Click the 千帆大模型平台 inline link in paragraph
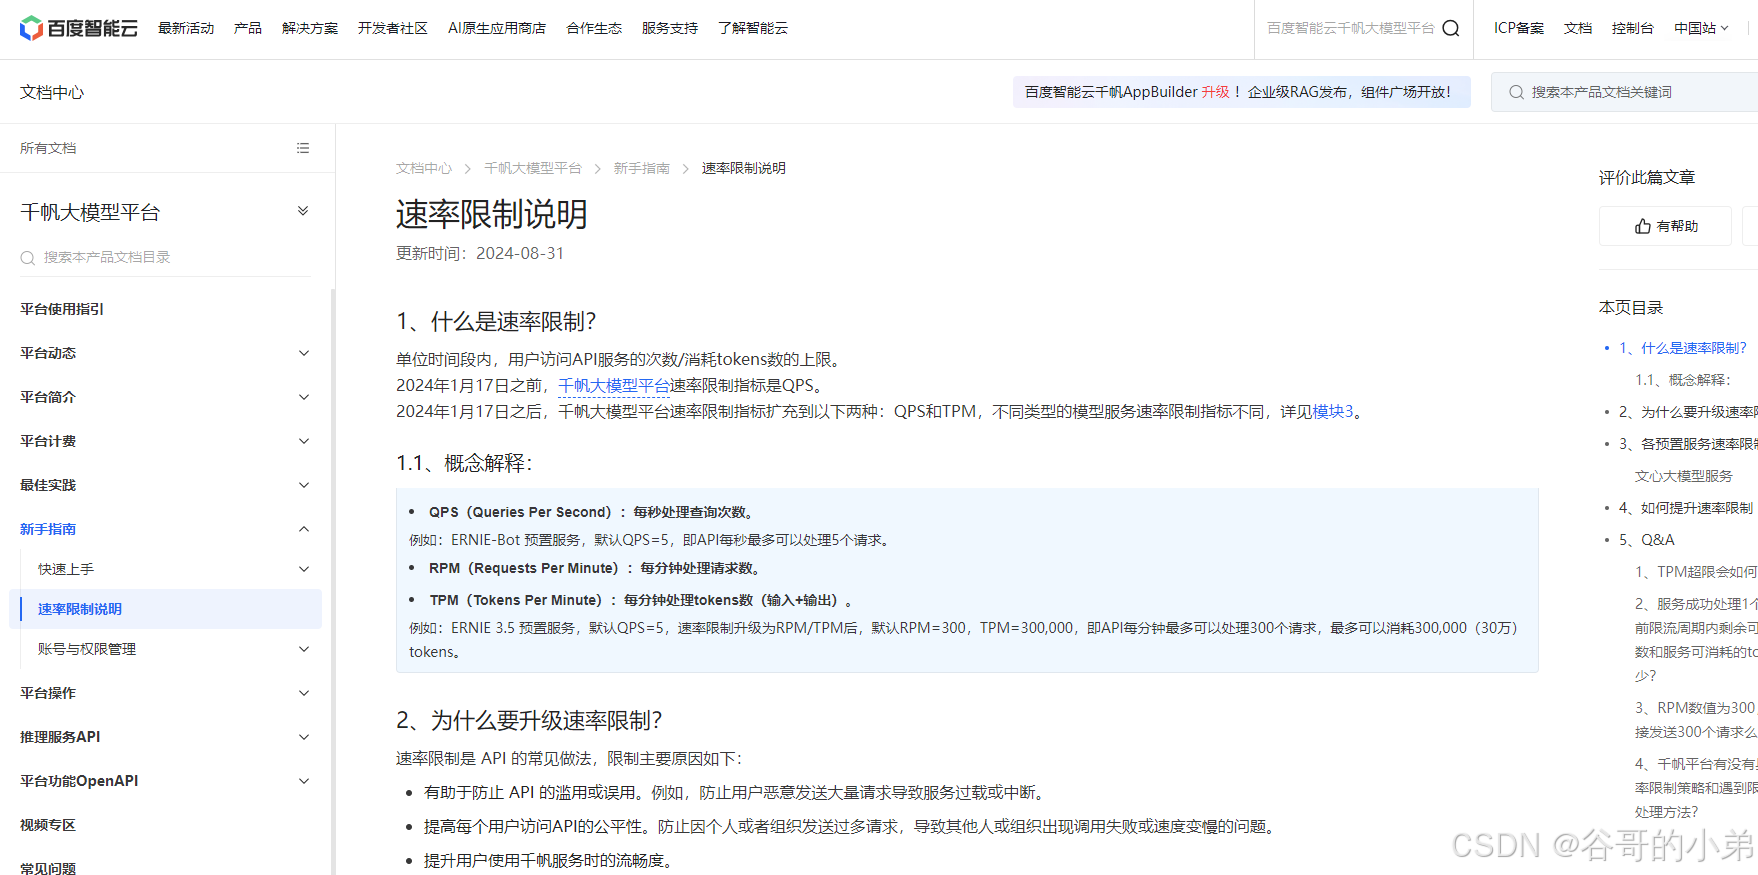This screenshot has height=875, width=1758. pyautogui.click(x=614, y=386)
